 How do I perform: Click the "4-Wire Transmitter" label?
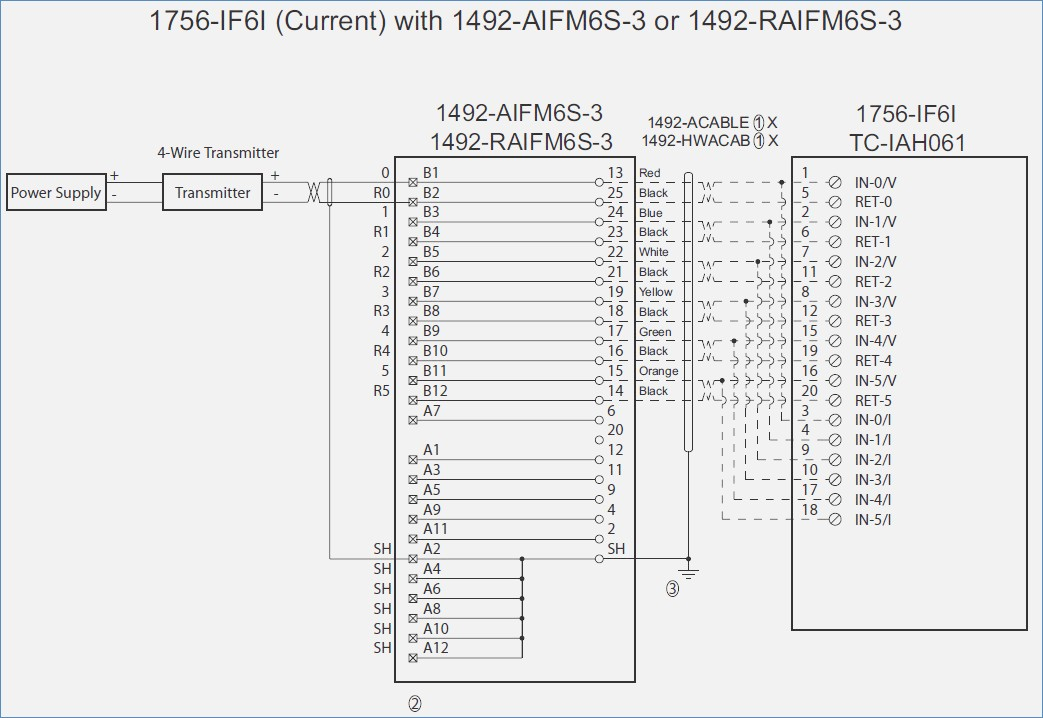218,152
